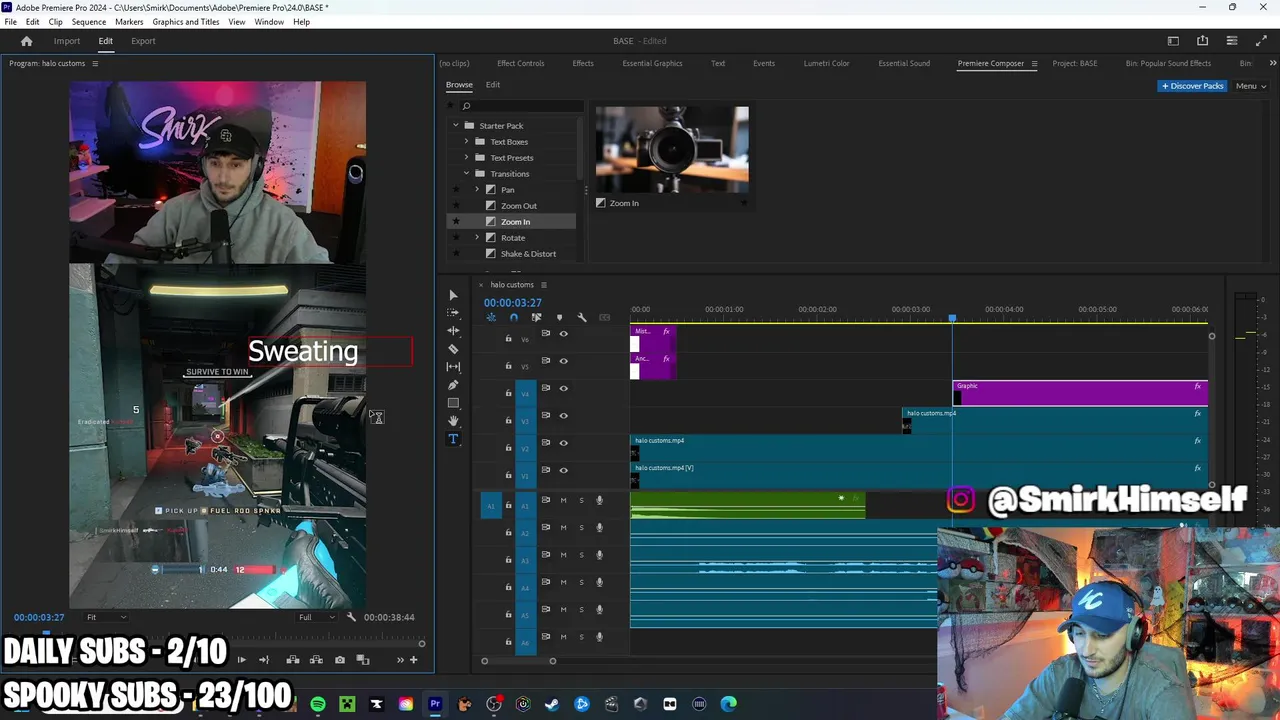The image size is (1280, 720).
Task: Open the Fit zoom level dropdown
Action: coord(106,617)
